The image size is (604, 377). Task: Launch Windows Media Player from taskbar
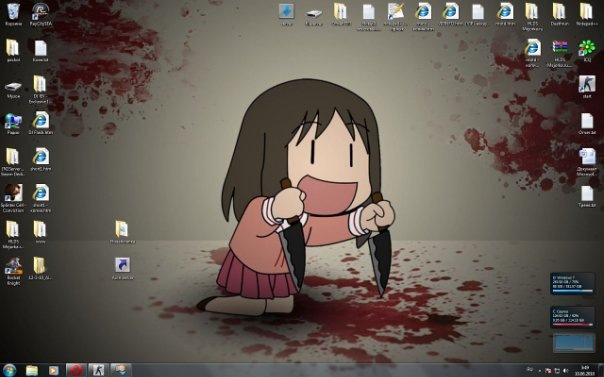tap(54, 370)
